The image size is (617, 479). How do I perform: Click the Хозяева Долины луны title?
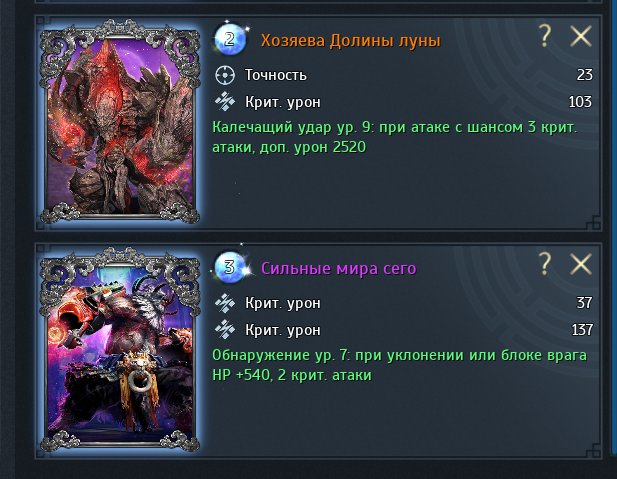click(x=351, y=40)
